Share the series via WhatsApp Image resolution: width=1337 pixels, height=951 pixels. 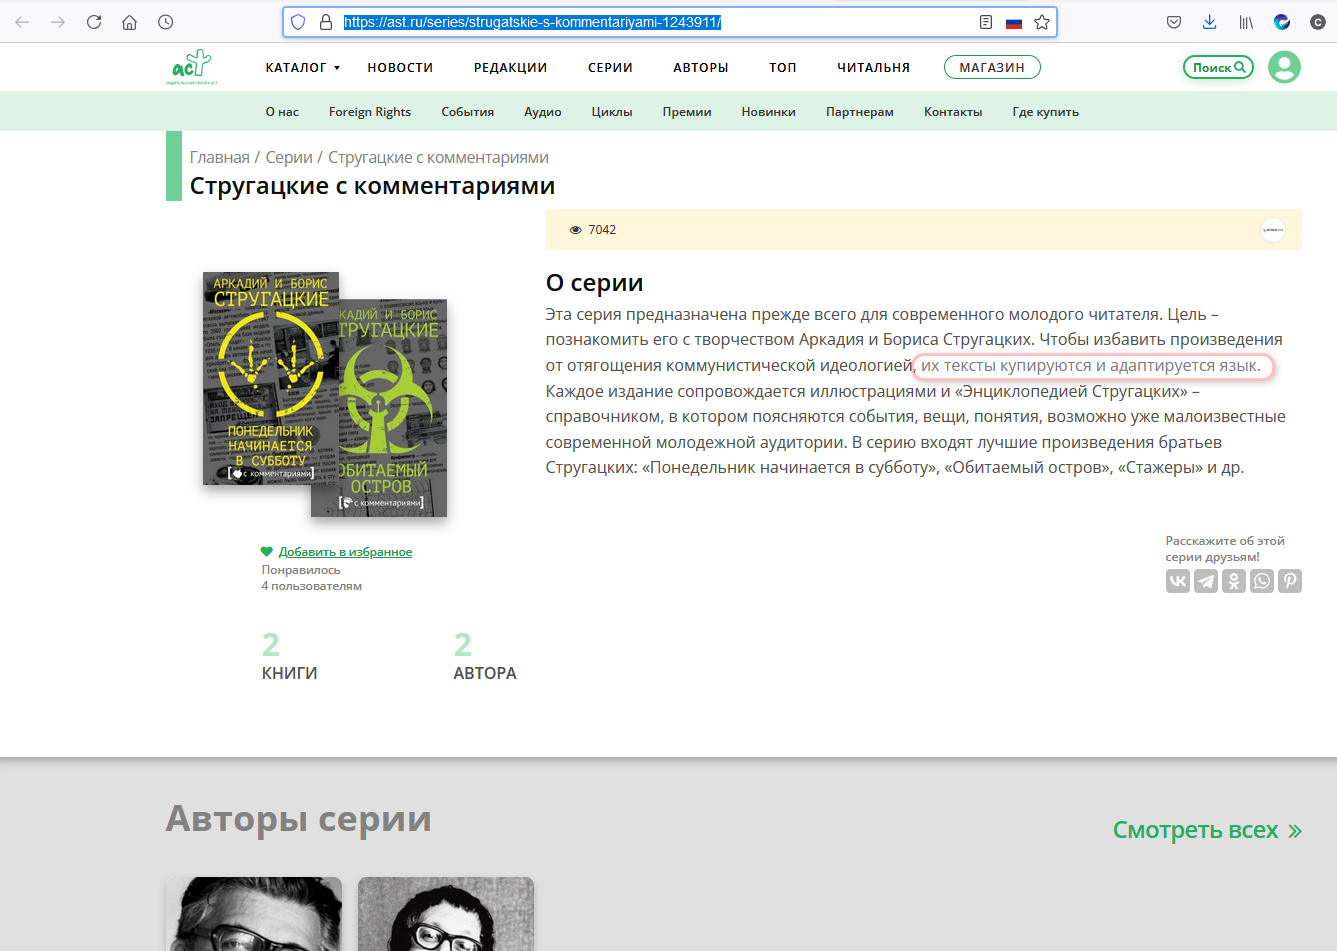tap(1262, 581)
